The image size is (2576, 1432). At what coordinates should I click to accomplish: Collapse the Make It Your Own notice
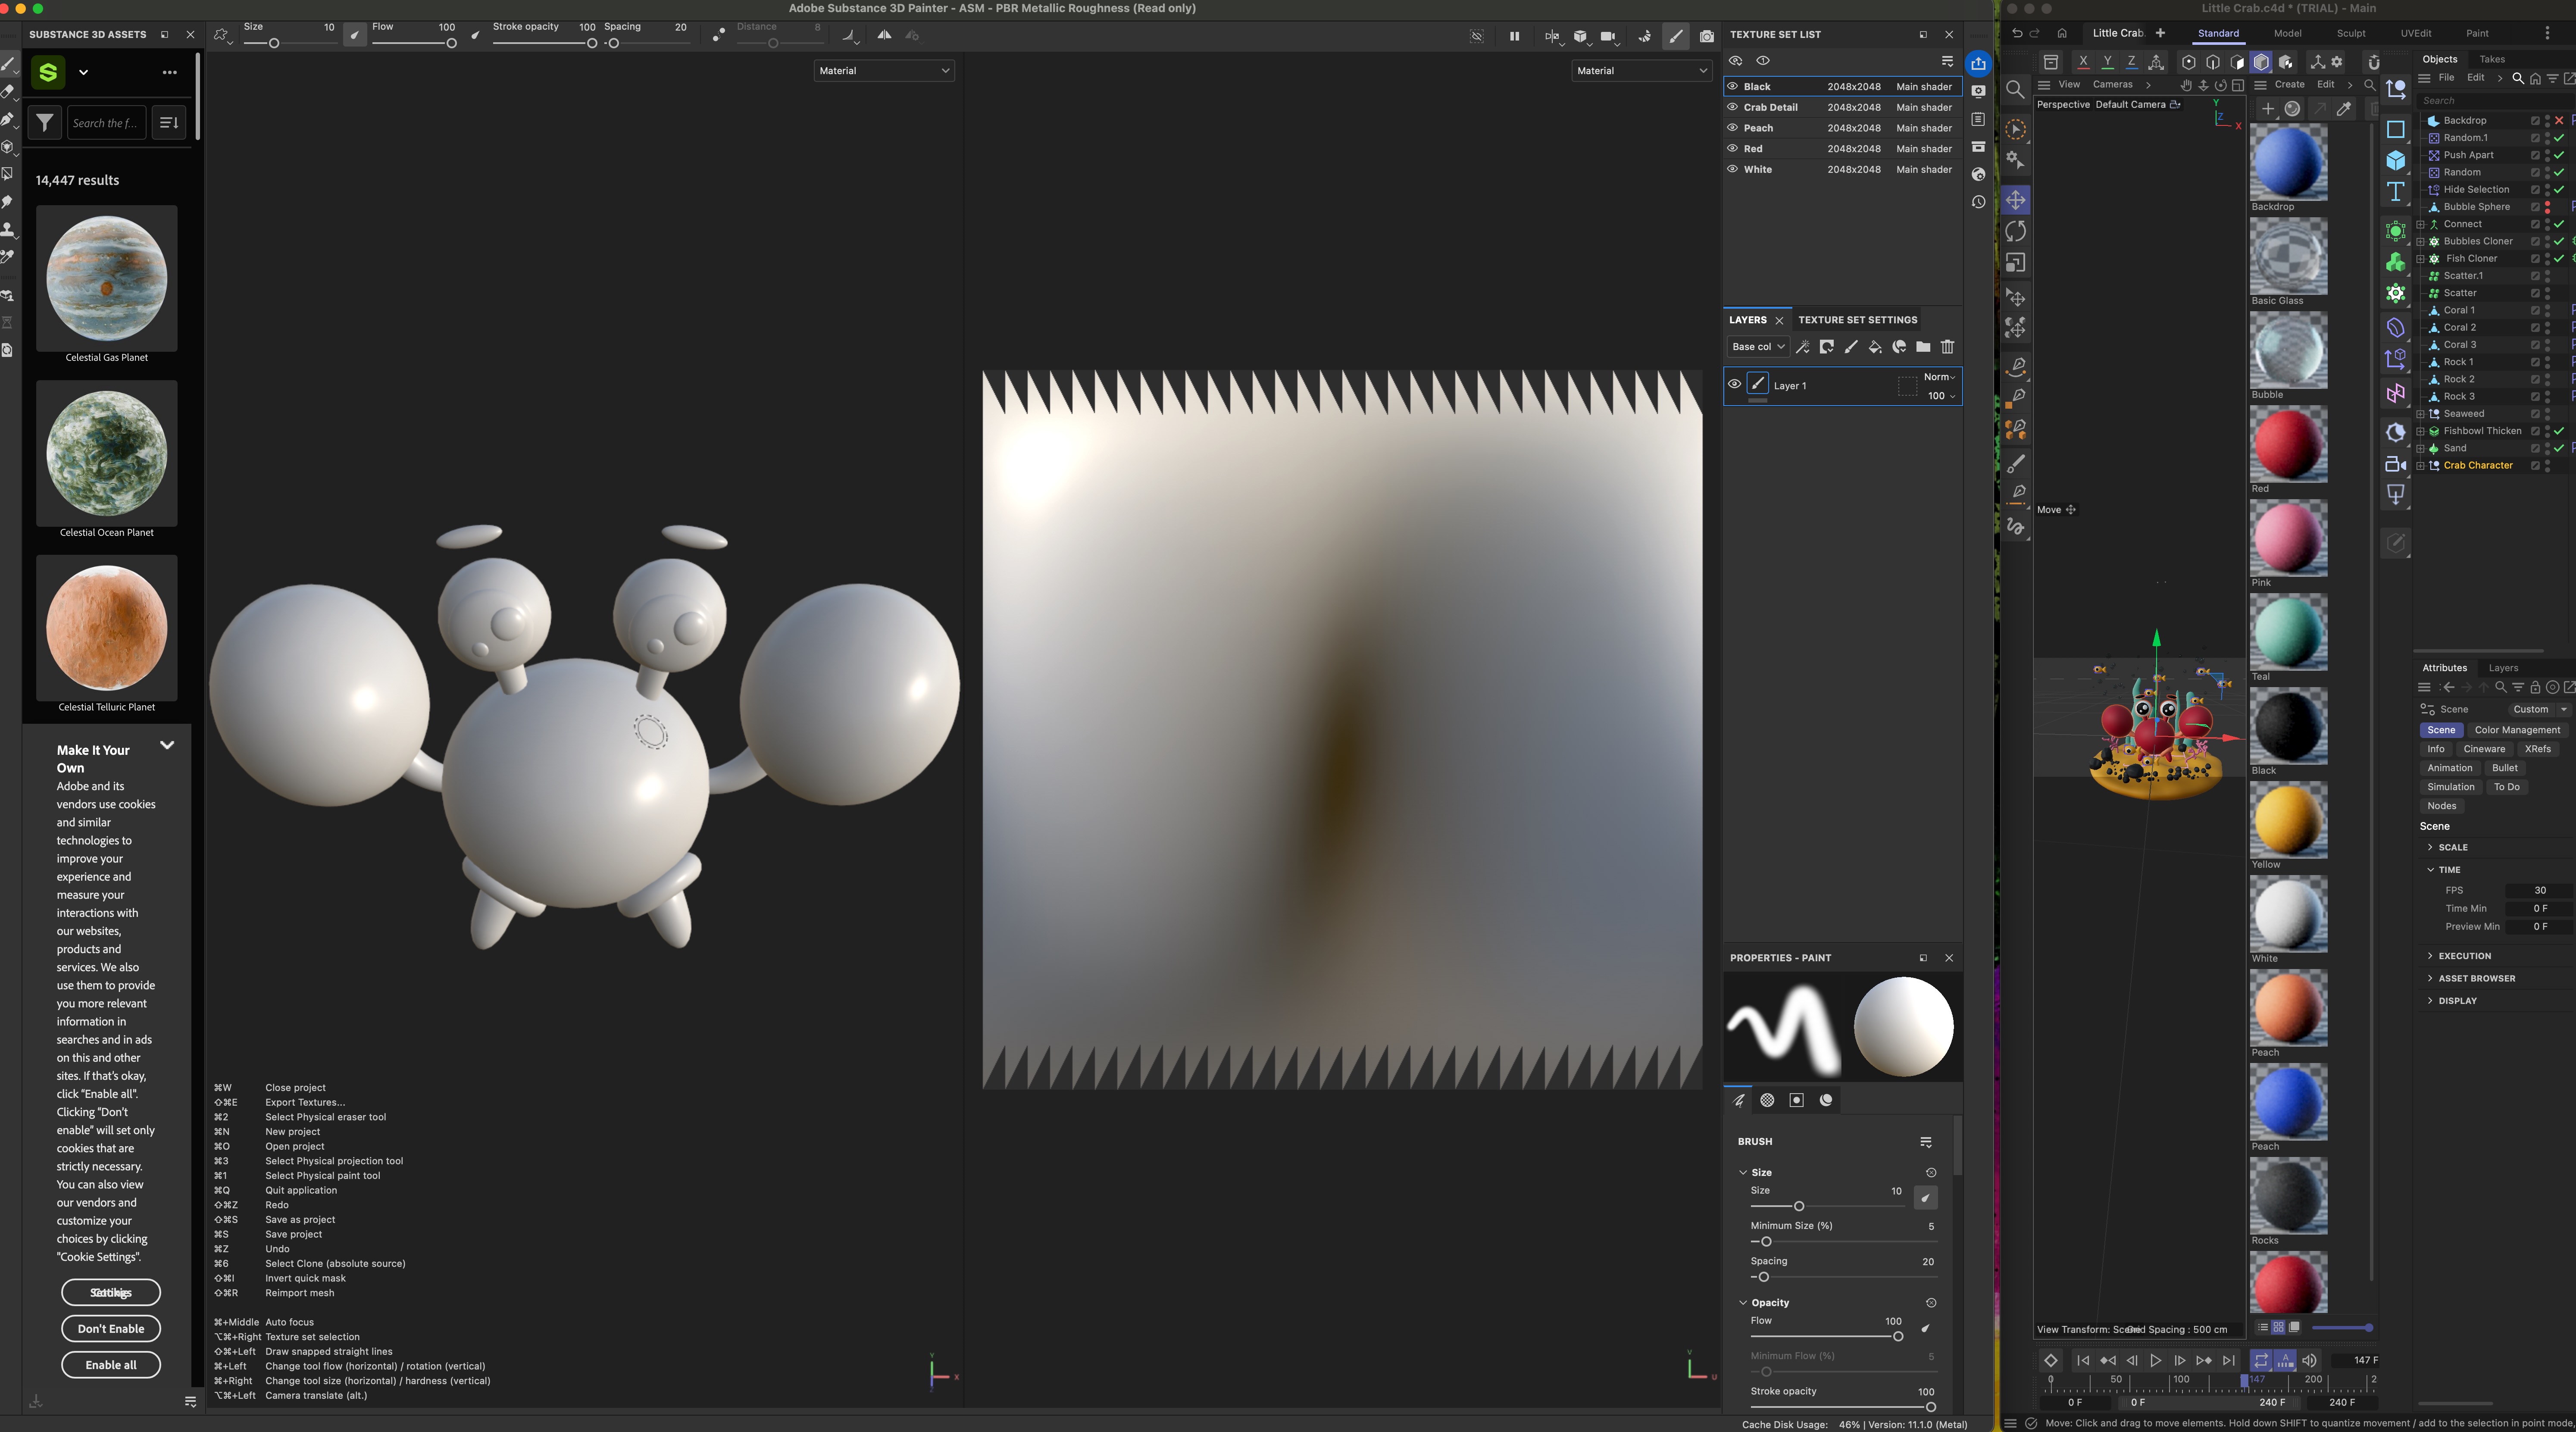167,745
